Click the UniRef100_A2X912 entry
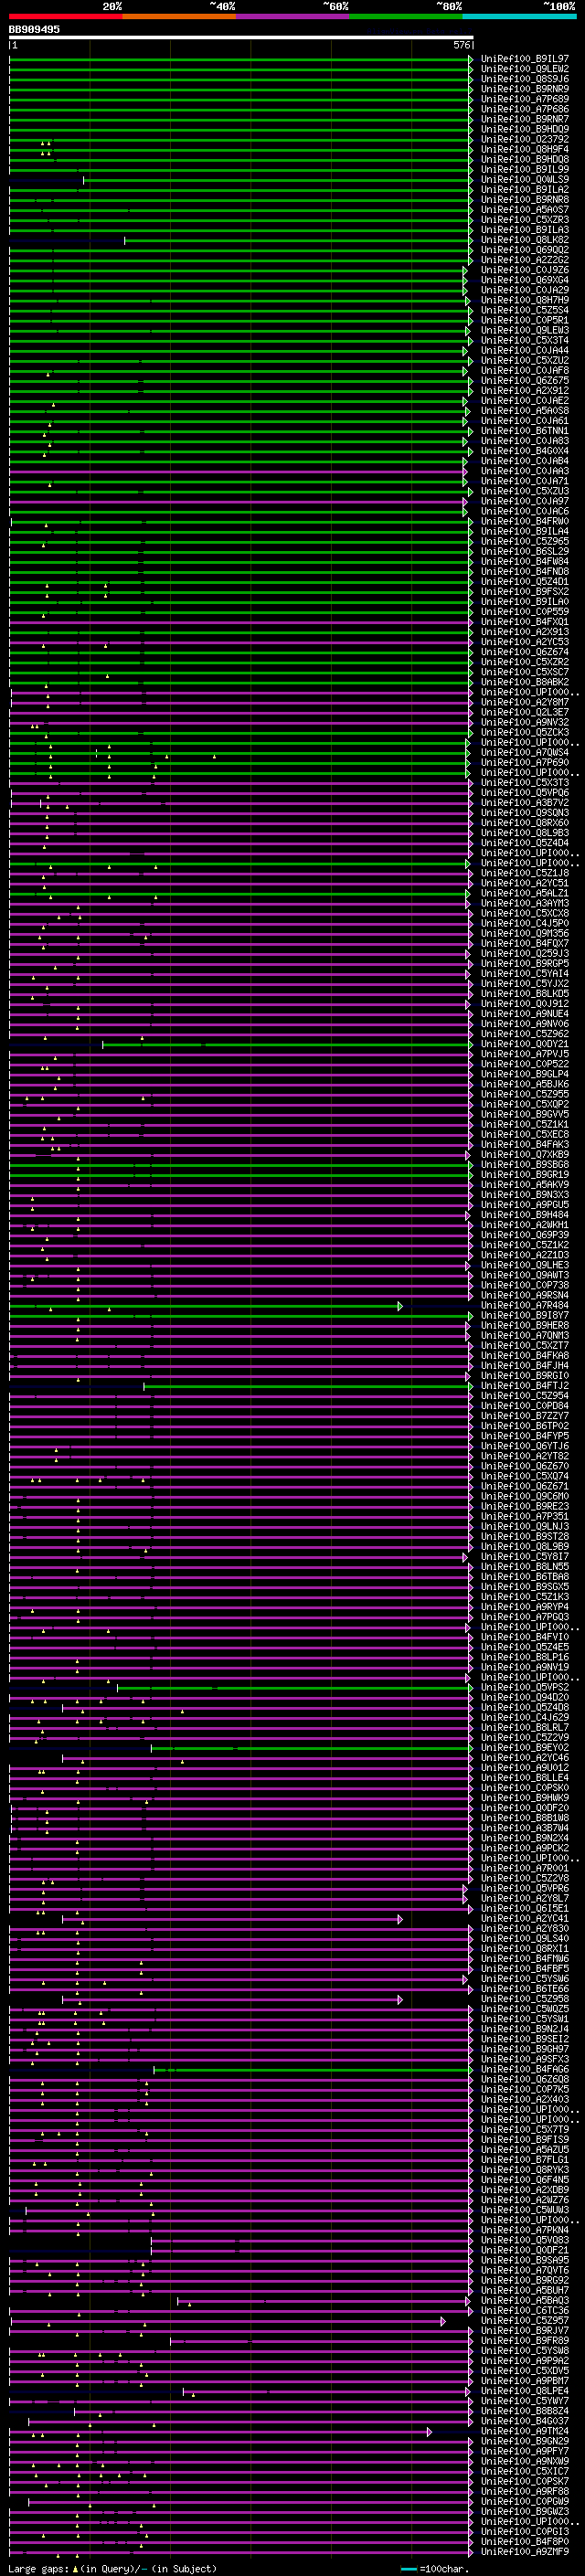Screen dimensions: 585x2576 [x=525, y=391]
